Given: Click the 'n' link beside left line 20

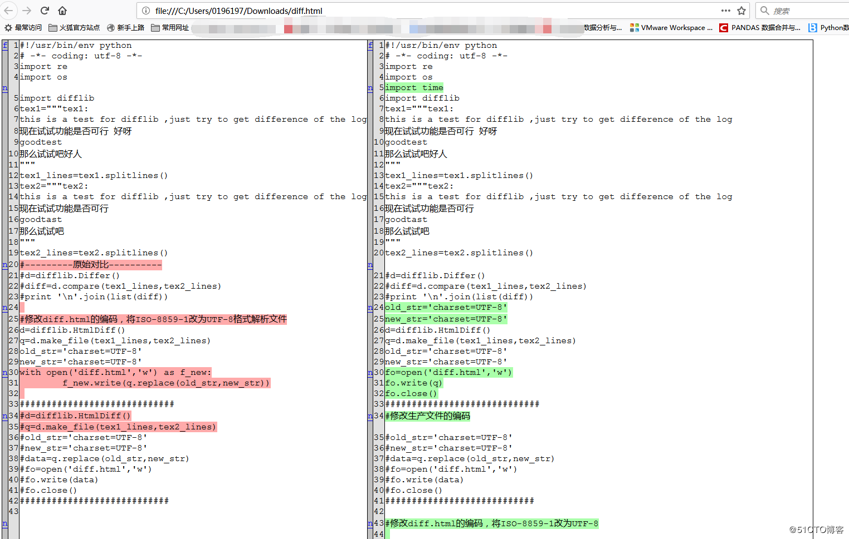Looking at the screenshot, I should click(x=5, y=265).
